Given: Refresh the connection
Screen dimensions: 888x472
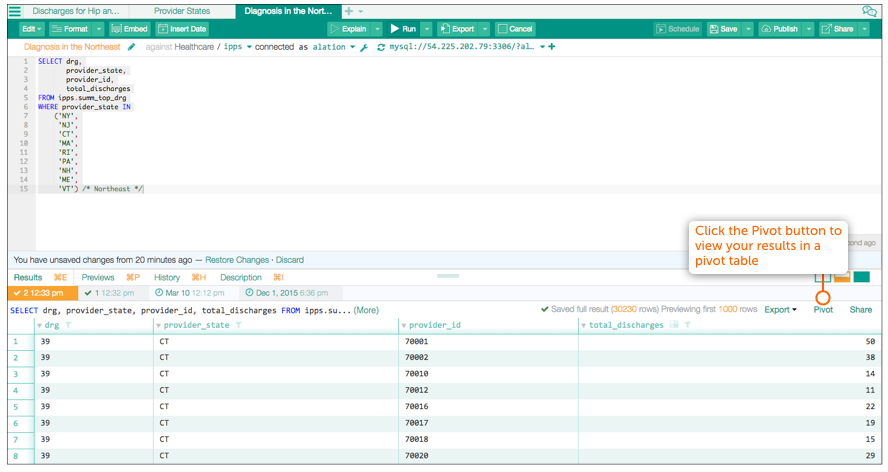Looking at the screenshot, I should [x=381, y=48].
